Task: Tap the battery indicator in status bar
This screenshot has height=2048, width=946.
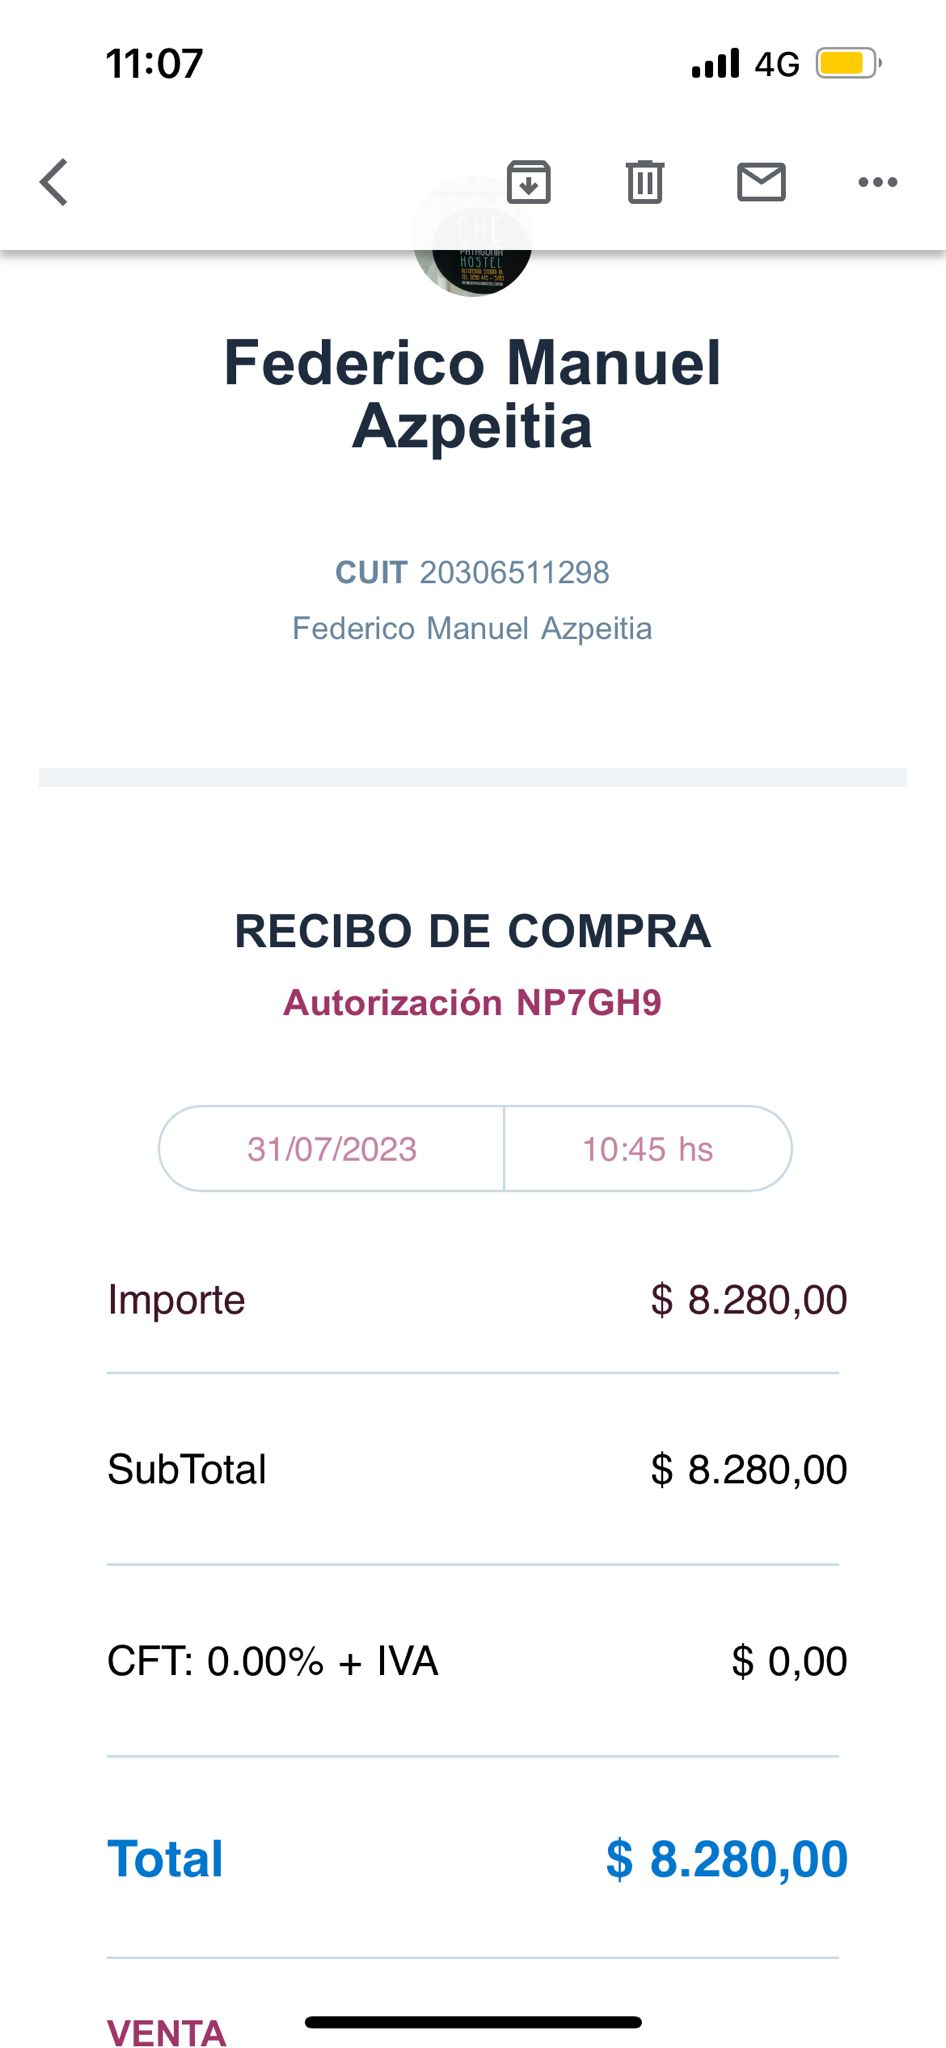Action: point(848,64)
